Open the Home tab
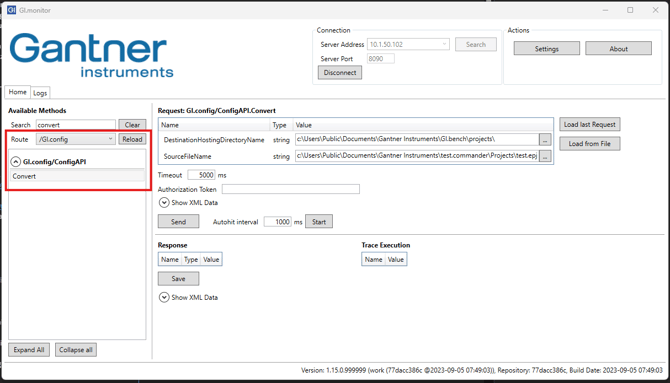The image size is (670, 383). tap(18, 92)
